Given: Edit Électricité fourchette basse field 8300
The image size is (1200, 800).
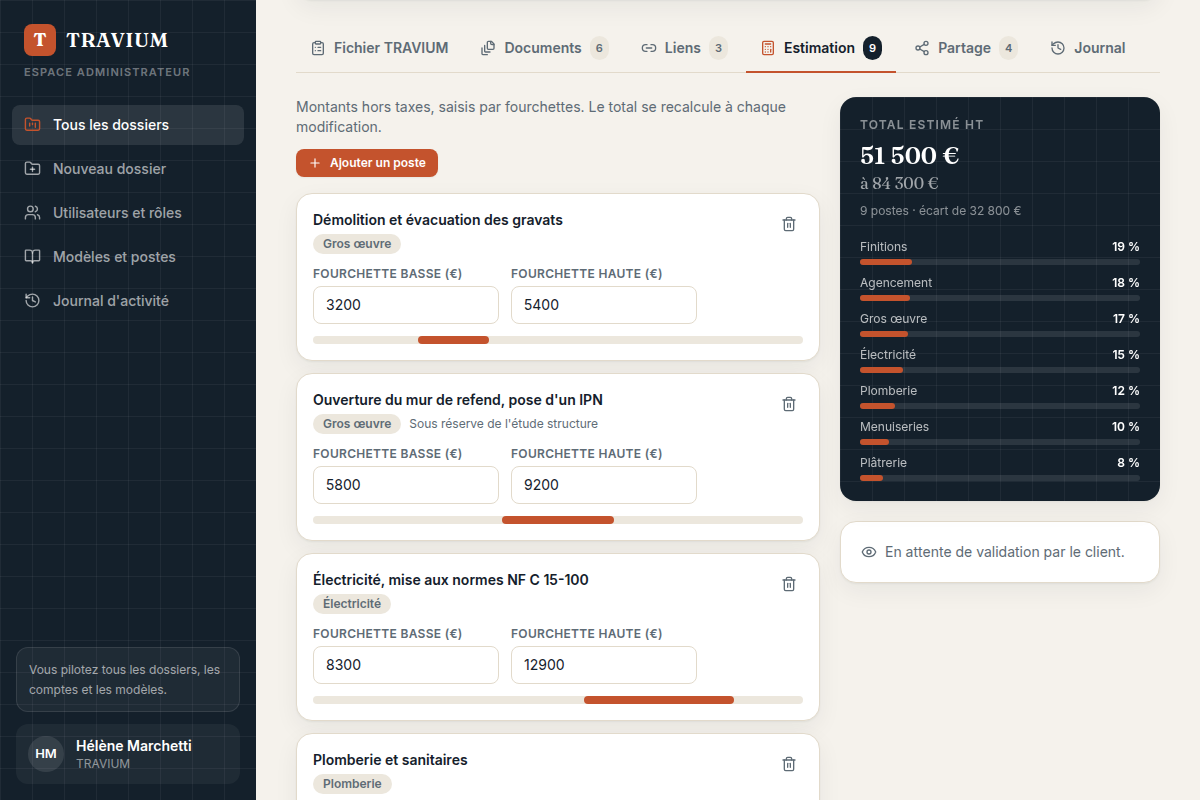Looking at the screenshot, I should pyautogui.click(x=406, y=665).
